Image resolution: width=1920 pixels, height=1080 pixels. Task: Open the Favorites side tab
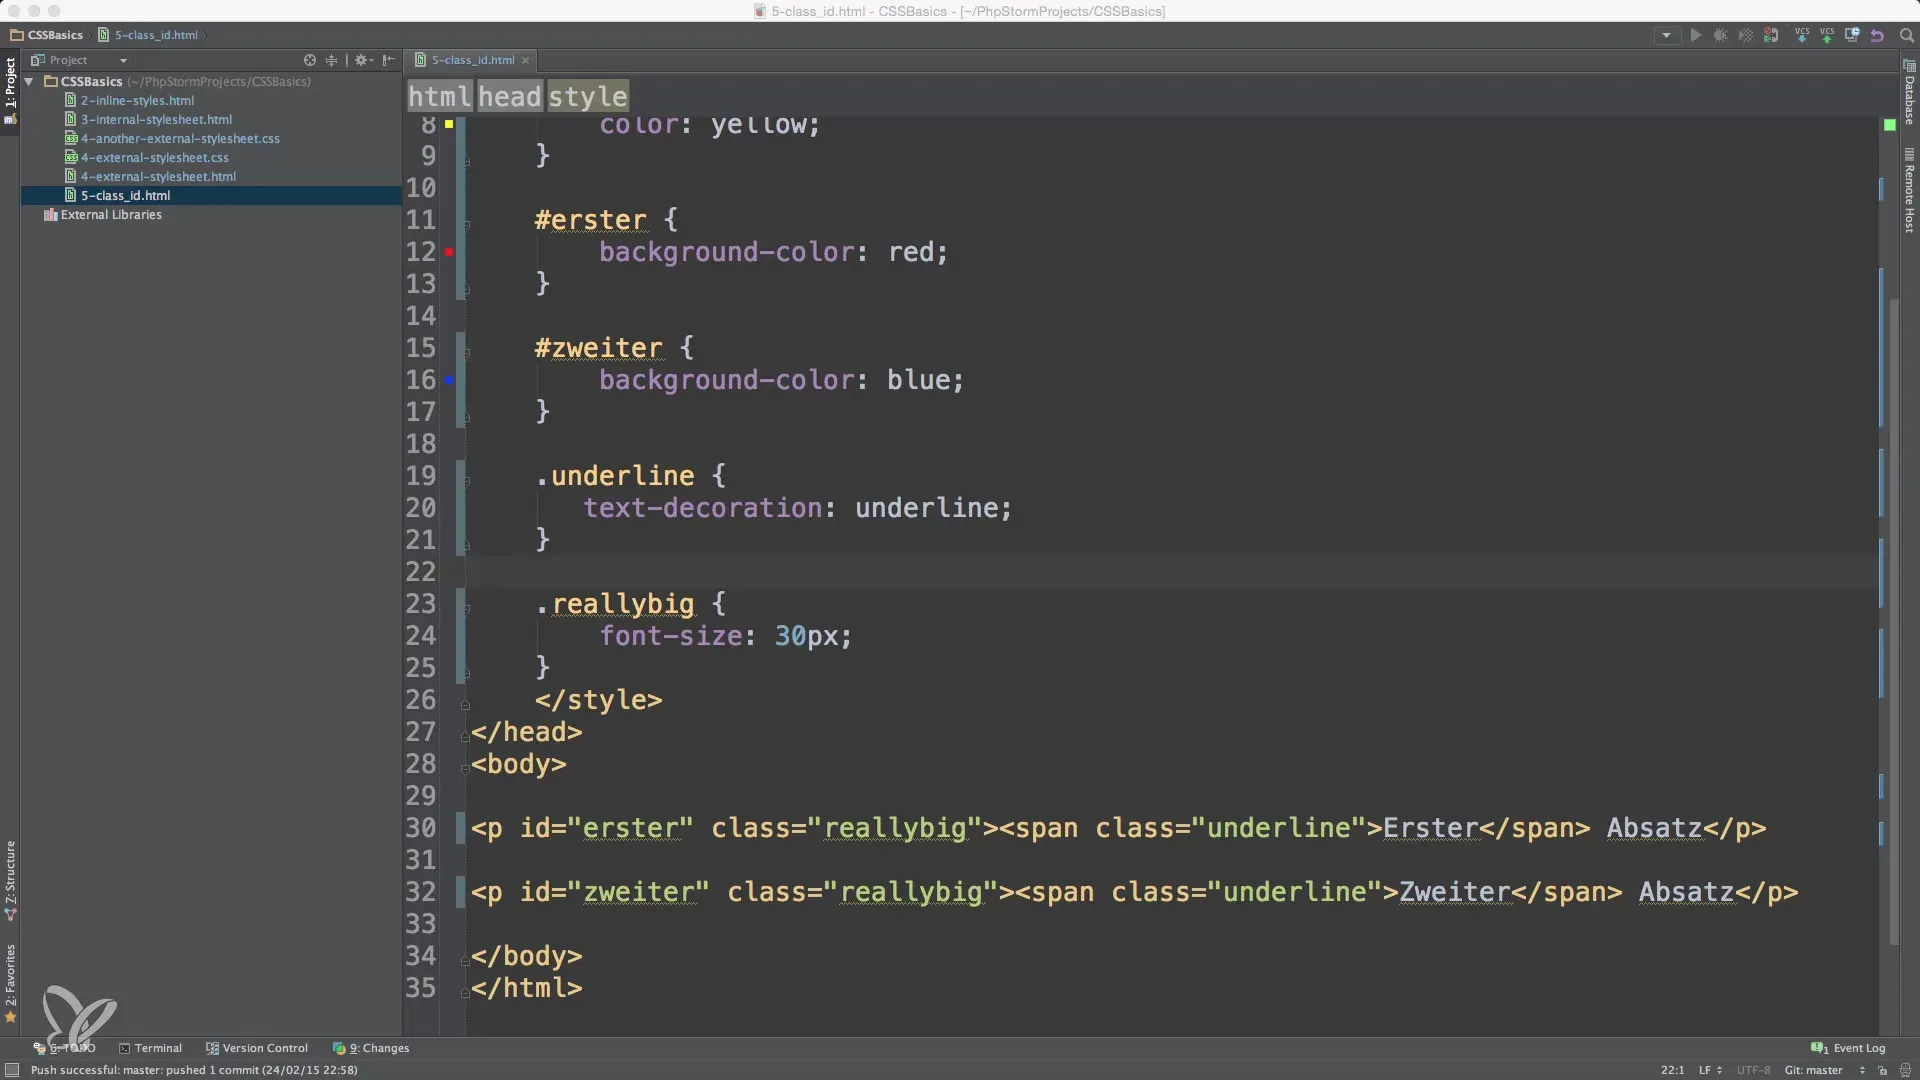pos(10,984)
